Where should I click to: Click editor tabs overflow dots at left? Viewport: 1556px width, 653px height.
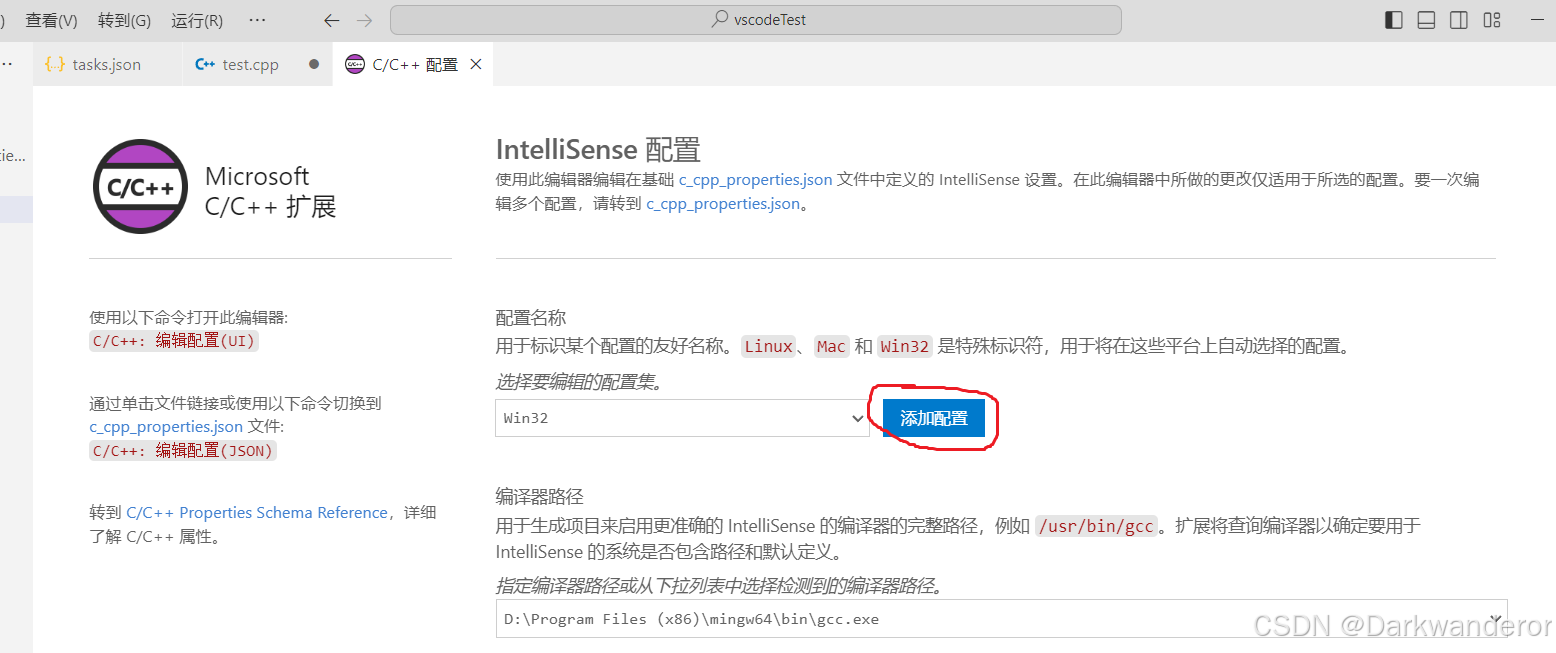[7, 64]
